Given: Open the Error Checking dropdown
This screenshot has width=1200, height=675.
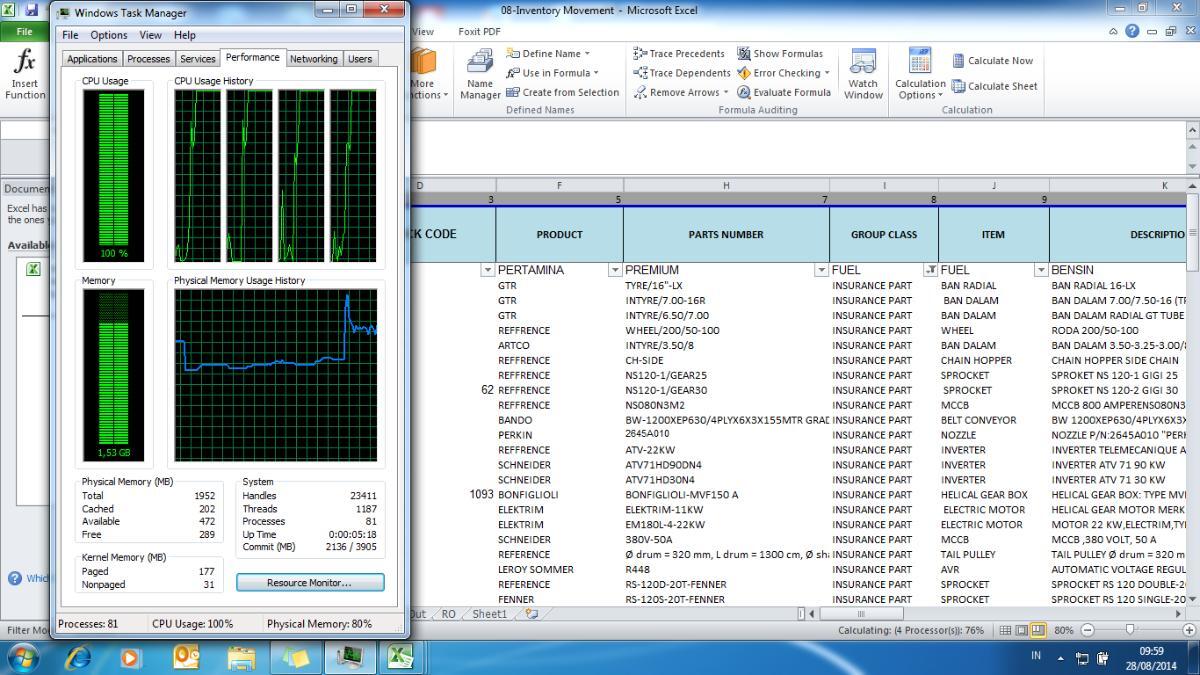Looking at the screenshot, I should [x=784, y=73].
